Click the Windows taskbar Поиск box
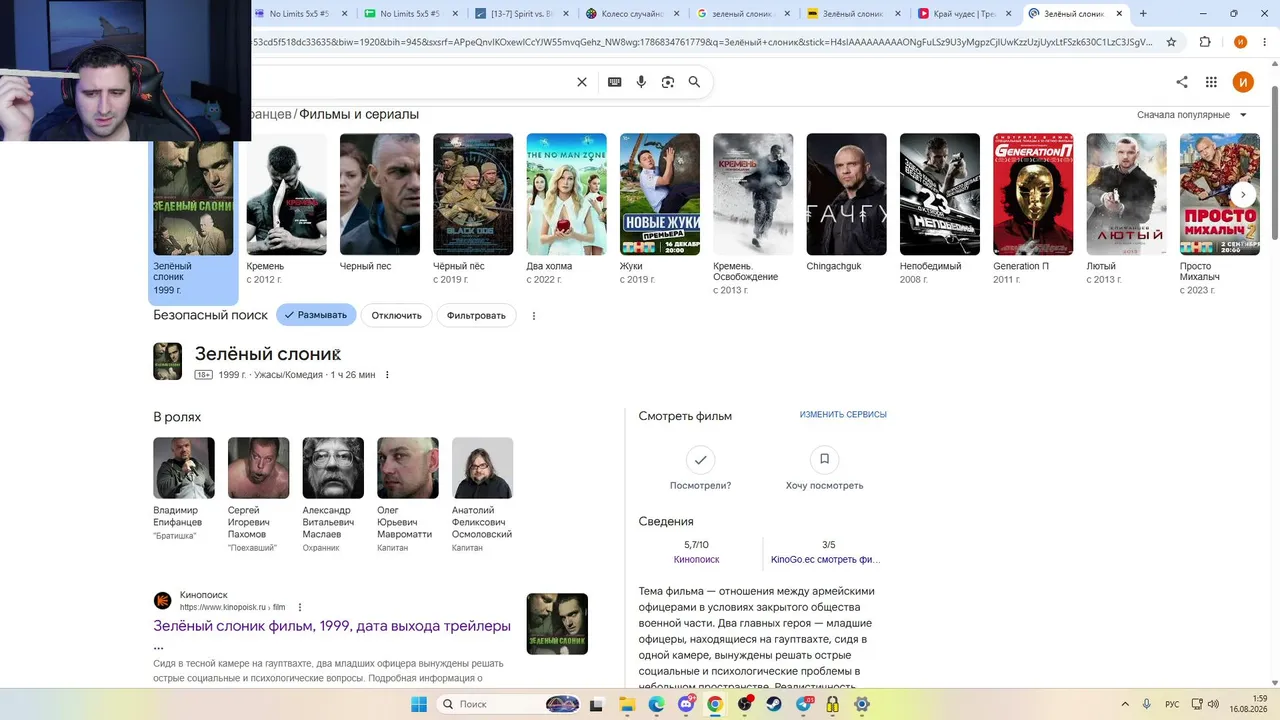Image resolution: width=1280 pixels, height=720 pixels. point(510,704)
